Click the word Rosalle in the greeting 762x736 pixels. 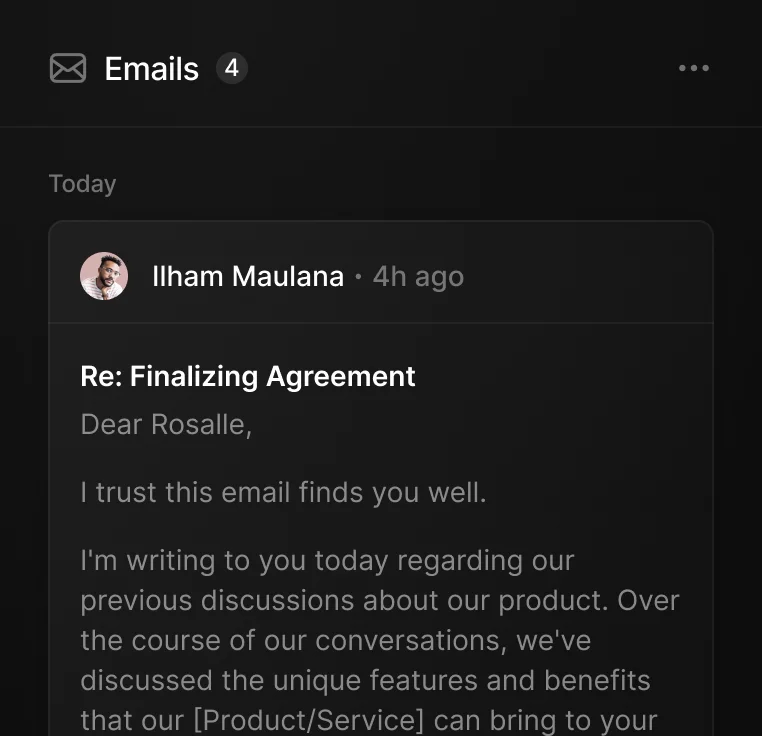199,424
